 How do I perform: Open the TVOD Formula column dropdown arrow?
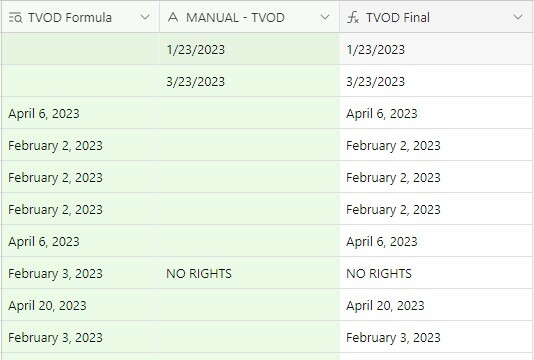click(x=145, y=17)
